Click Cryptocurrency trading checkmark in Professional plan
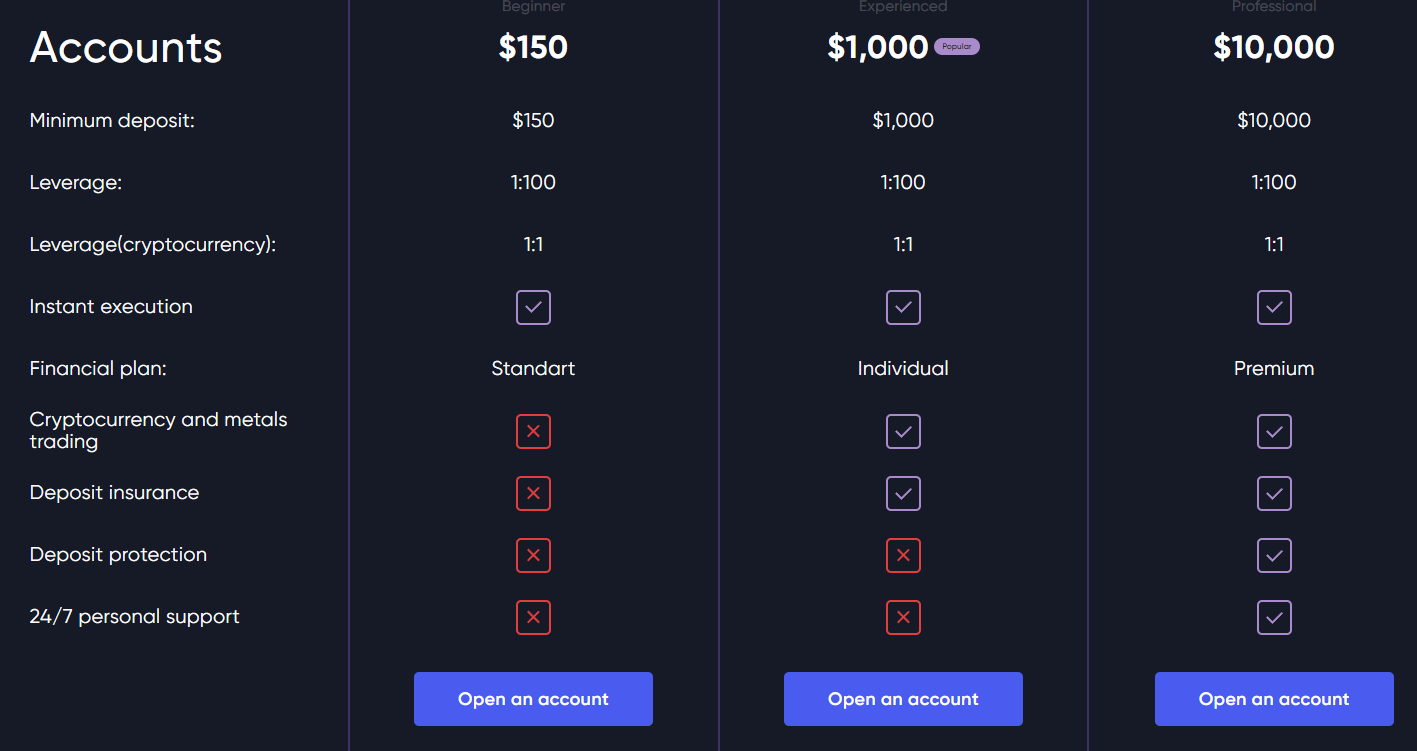The height and width of the screenshot is (751, 1417). (1274, 432)
